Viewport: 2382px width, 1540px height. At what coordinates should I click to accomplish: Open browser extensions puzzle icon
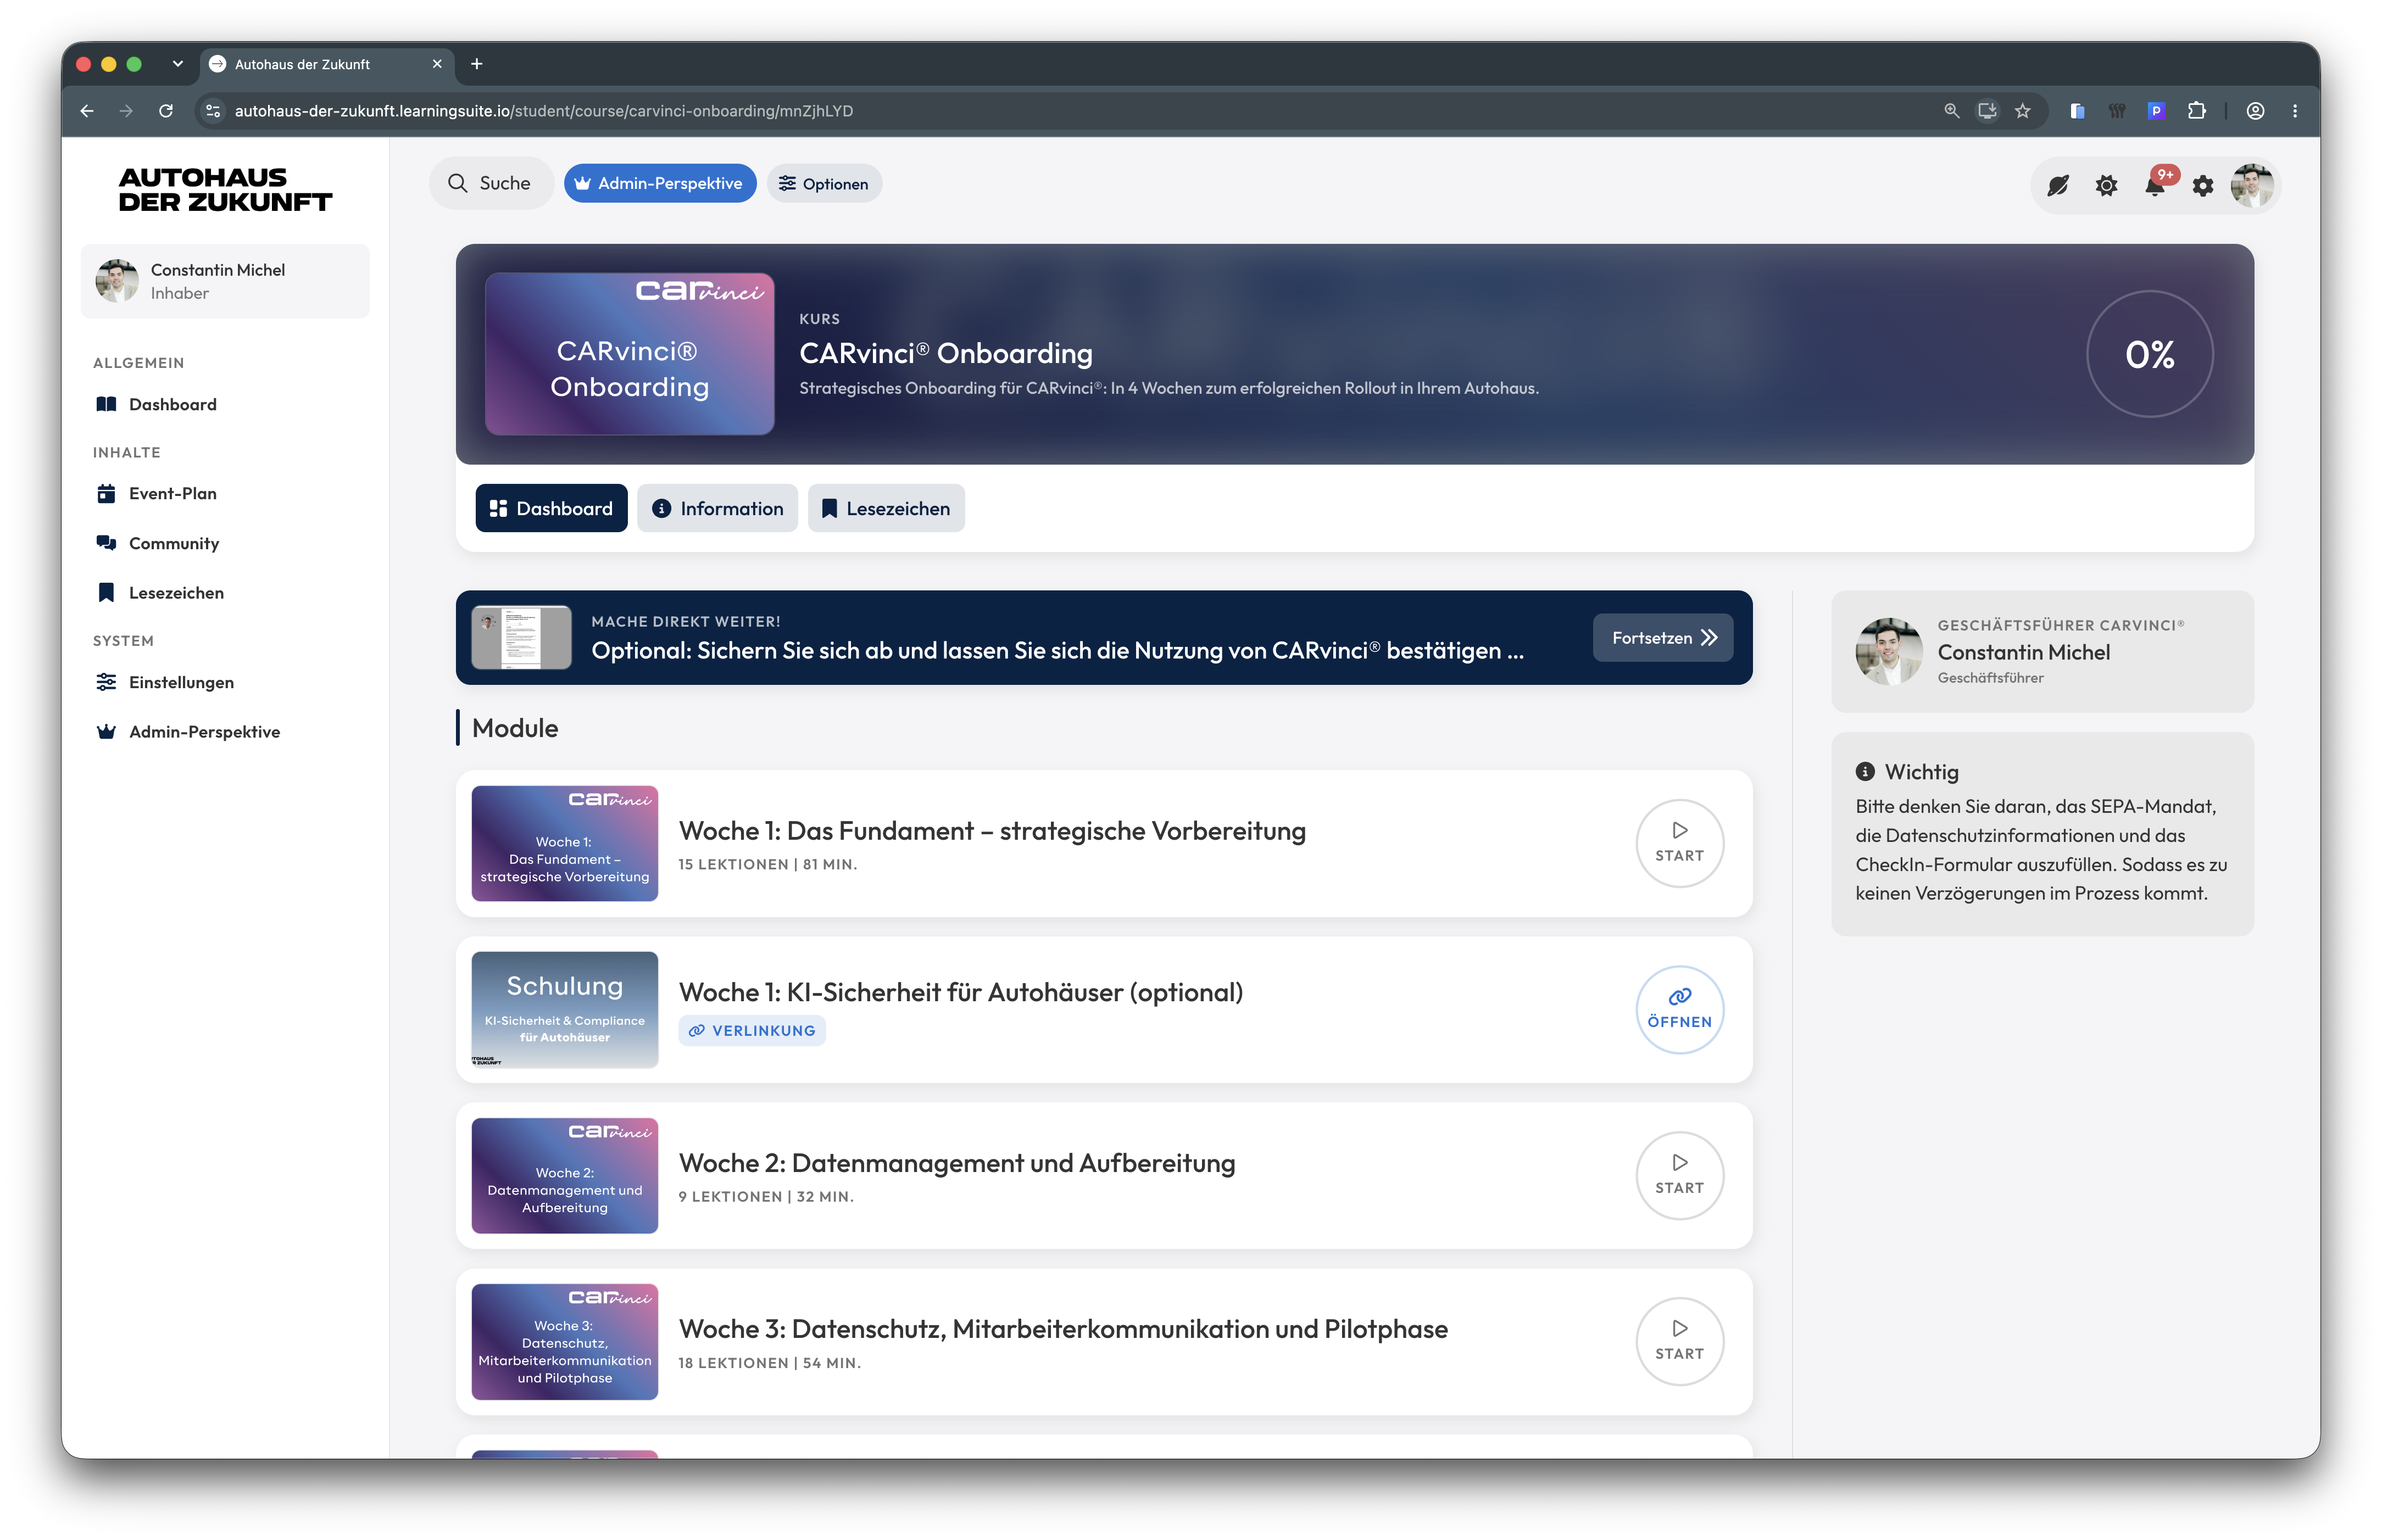[x=2196, y=111]
